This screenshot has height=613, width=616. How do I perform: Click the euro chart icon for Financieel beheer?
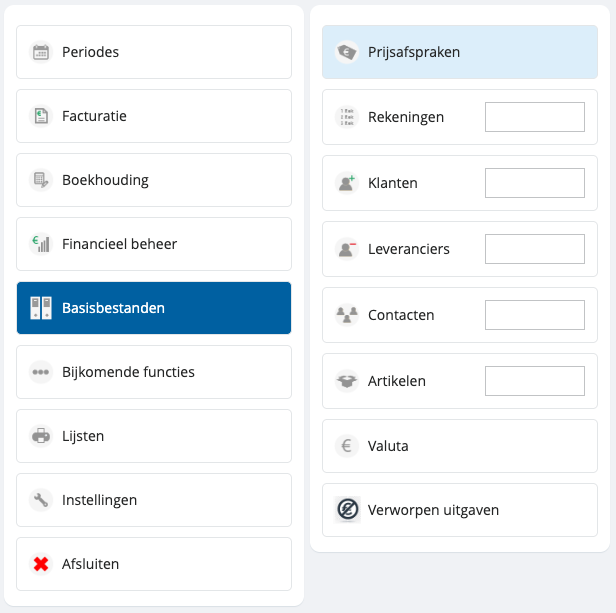[41, 244]
